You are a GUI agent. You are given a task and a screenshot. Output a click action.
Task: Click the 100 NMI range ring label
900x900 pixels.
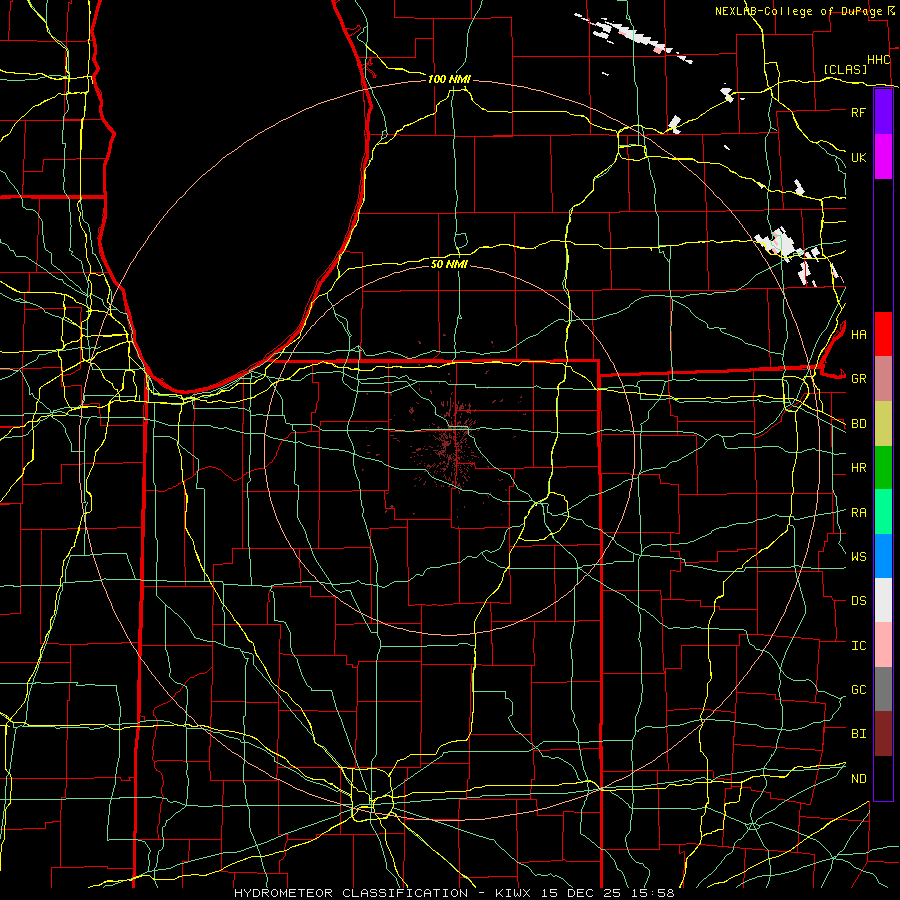449,79
